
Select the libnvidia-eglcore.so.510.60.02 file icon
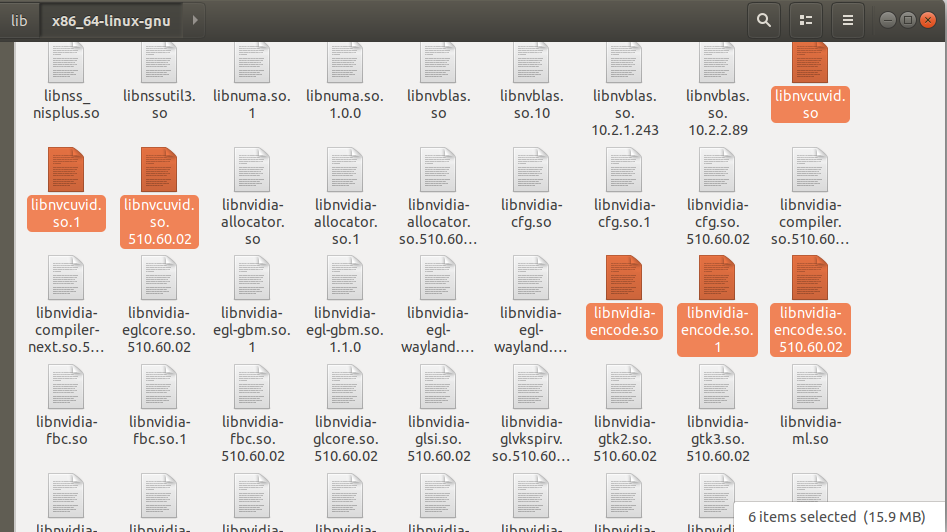pyautogui.click(x=159, y=278)
